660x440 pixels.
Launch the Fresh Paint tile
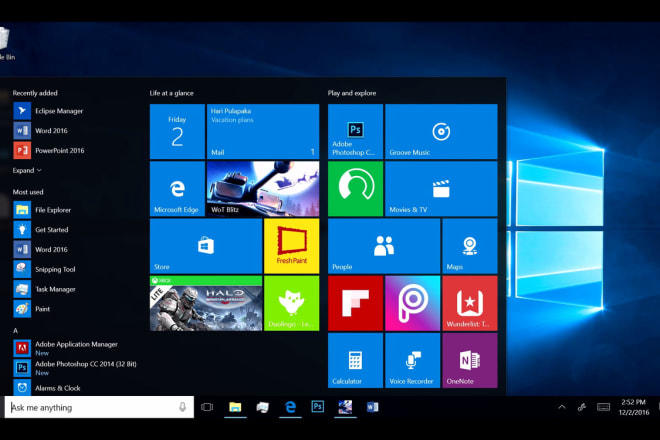click(292, 246)
